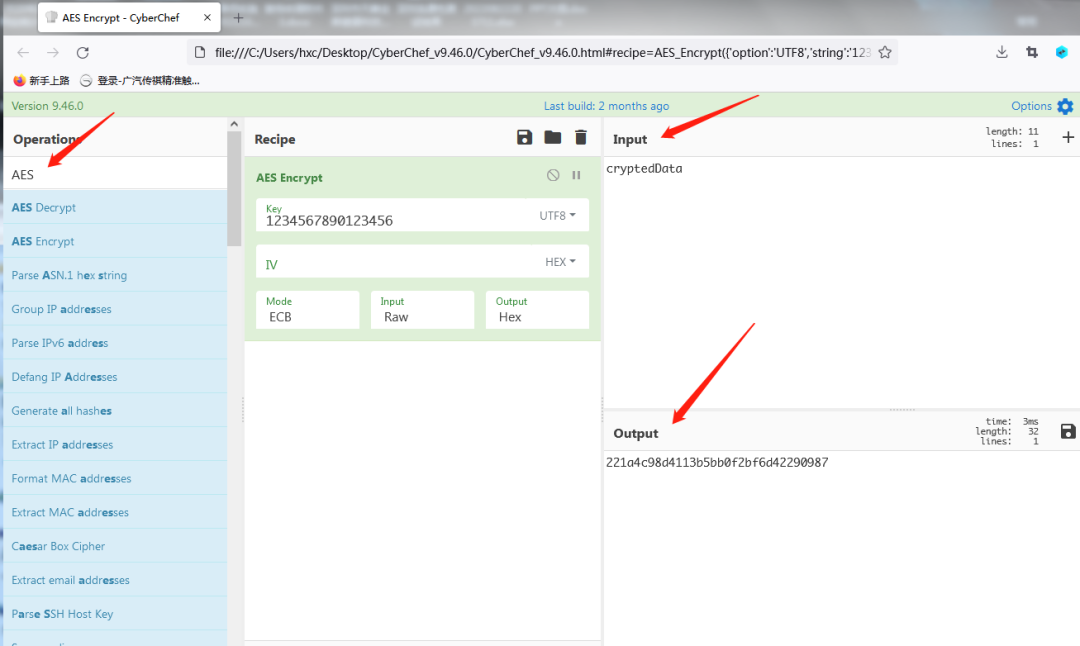Image resolution: width=1080 pixels, height=646 pixels.
Task: Disable the AES Encrypt operation
Action: pyautogui.click(x=553, y=175)
